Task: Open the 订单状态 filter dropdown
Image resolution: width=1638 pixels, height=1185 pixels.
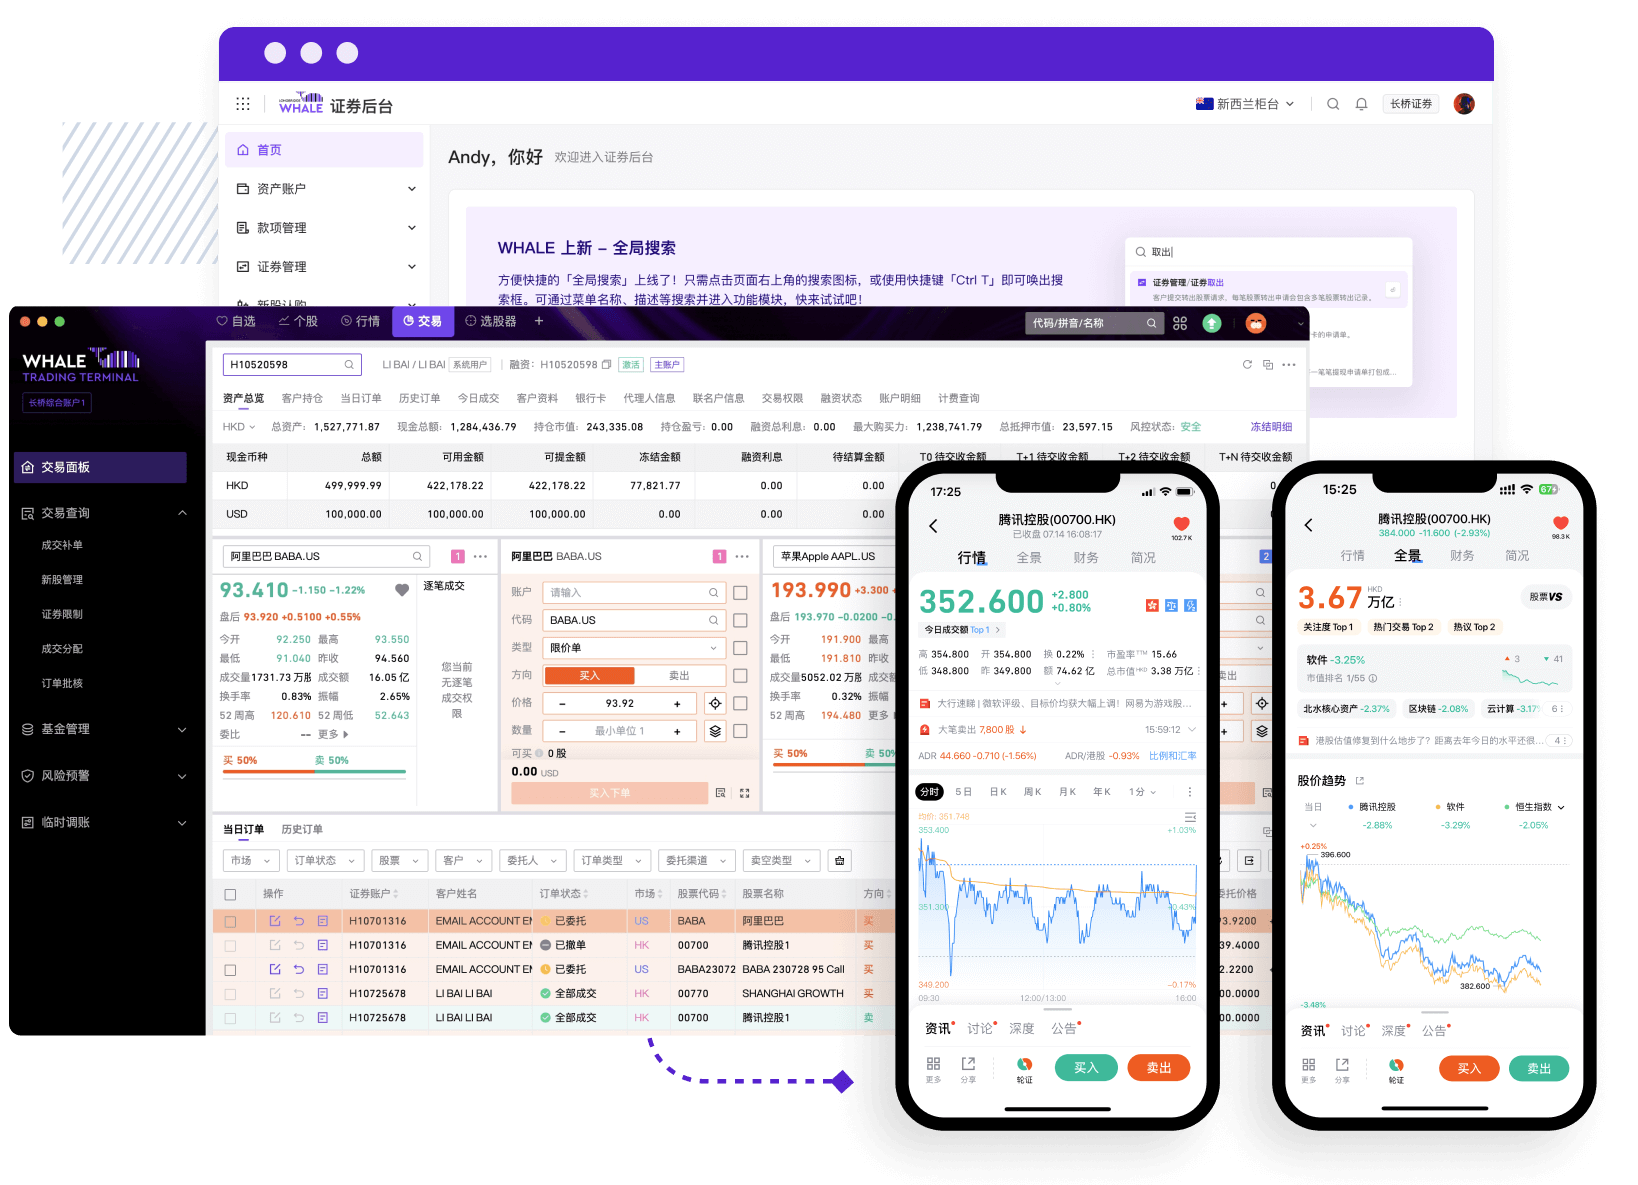Action: click(x=324, y=860)
